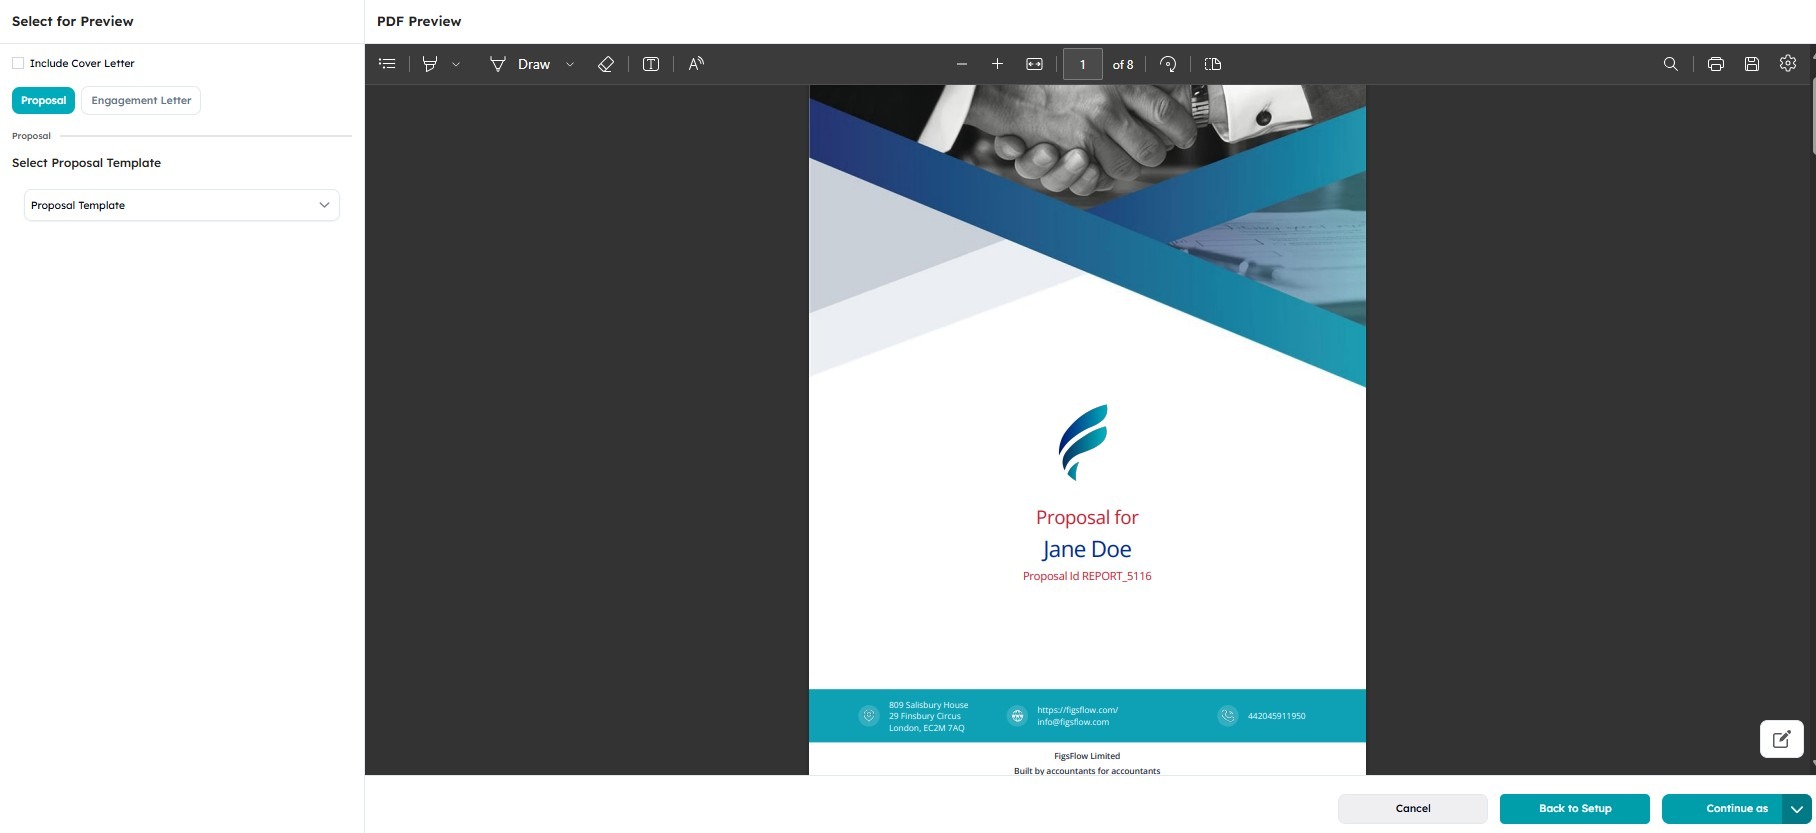Zoom out with the minus icon
Screen dimensions: 1816x833
[962, 64]
